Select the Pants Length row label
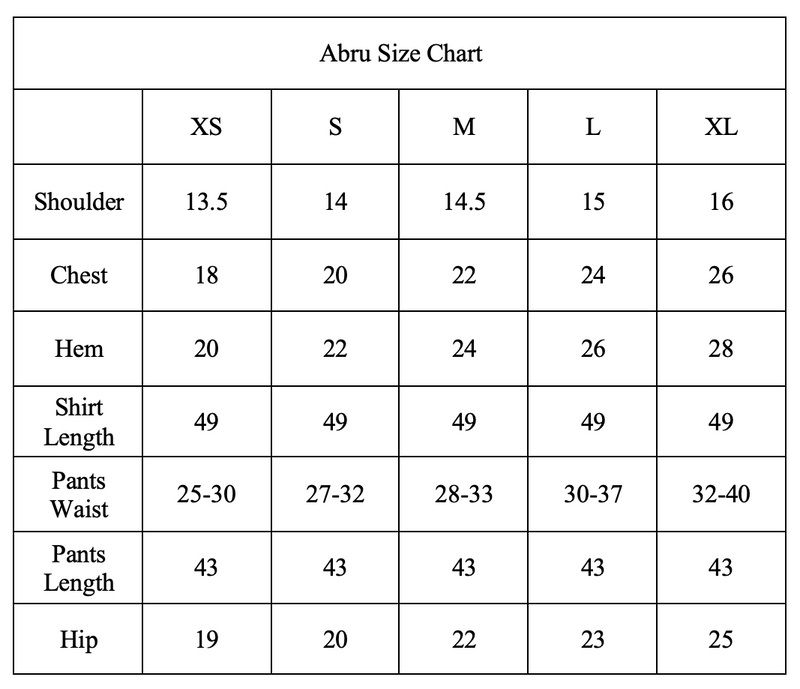Image resolution: width=800 pixels, height=689 pixels. (x=79, y=568)
